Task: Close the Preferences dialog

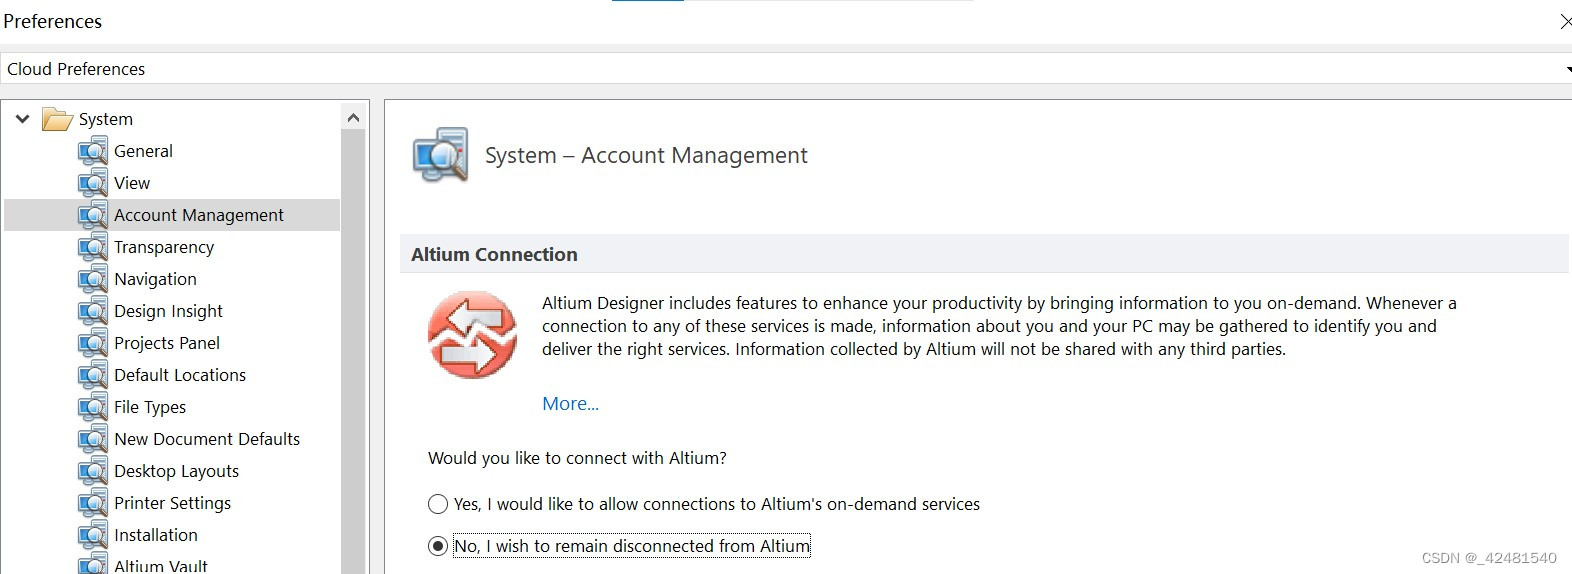Action: pyautogui.click(x=1564, y=21)
